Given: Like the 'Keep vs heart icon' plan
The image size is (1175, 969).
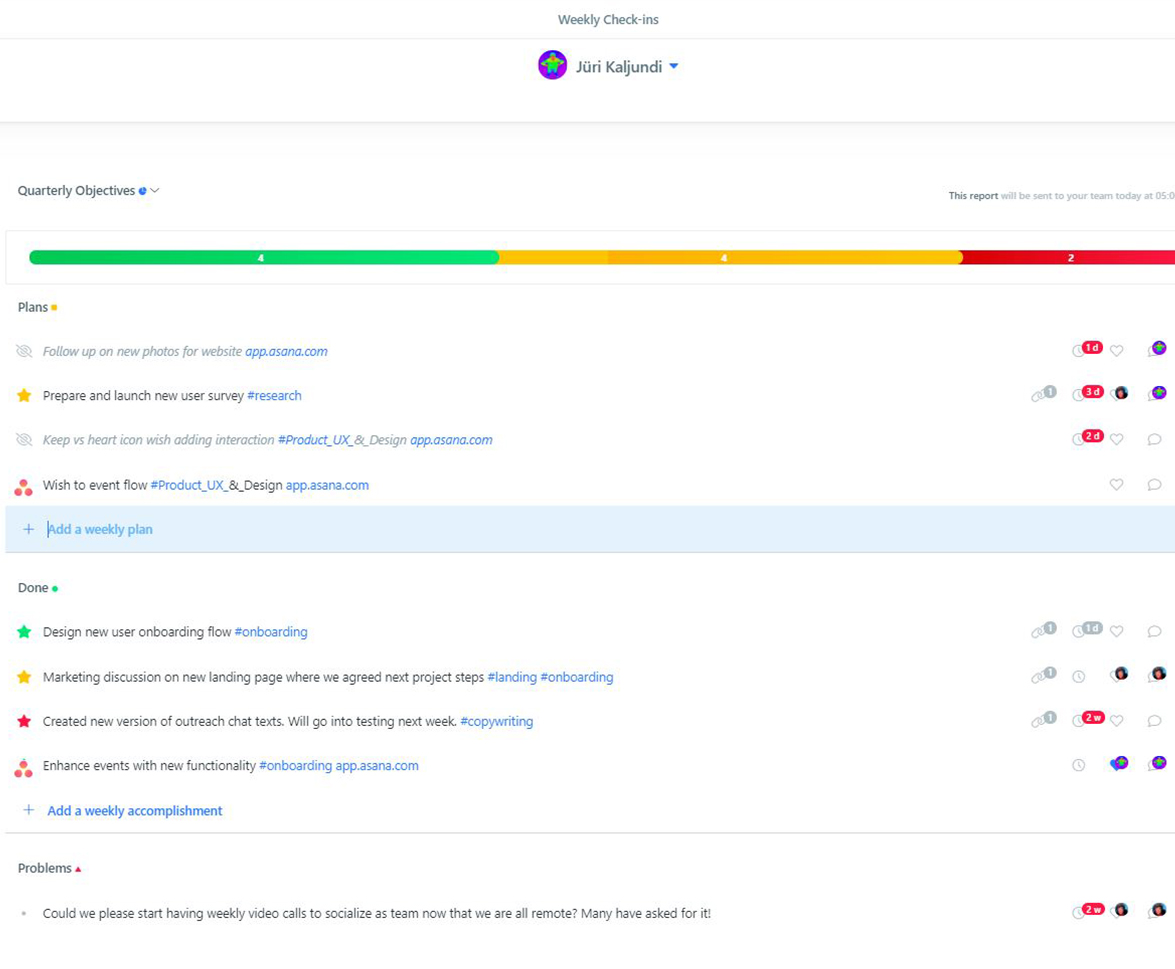Looking at the screenshot, I should 1117,439.
